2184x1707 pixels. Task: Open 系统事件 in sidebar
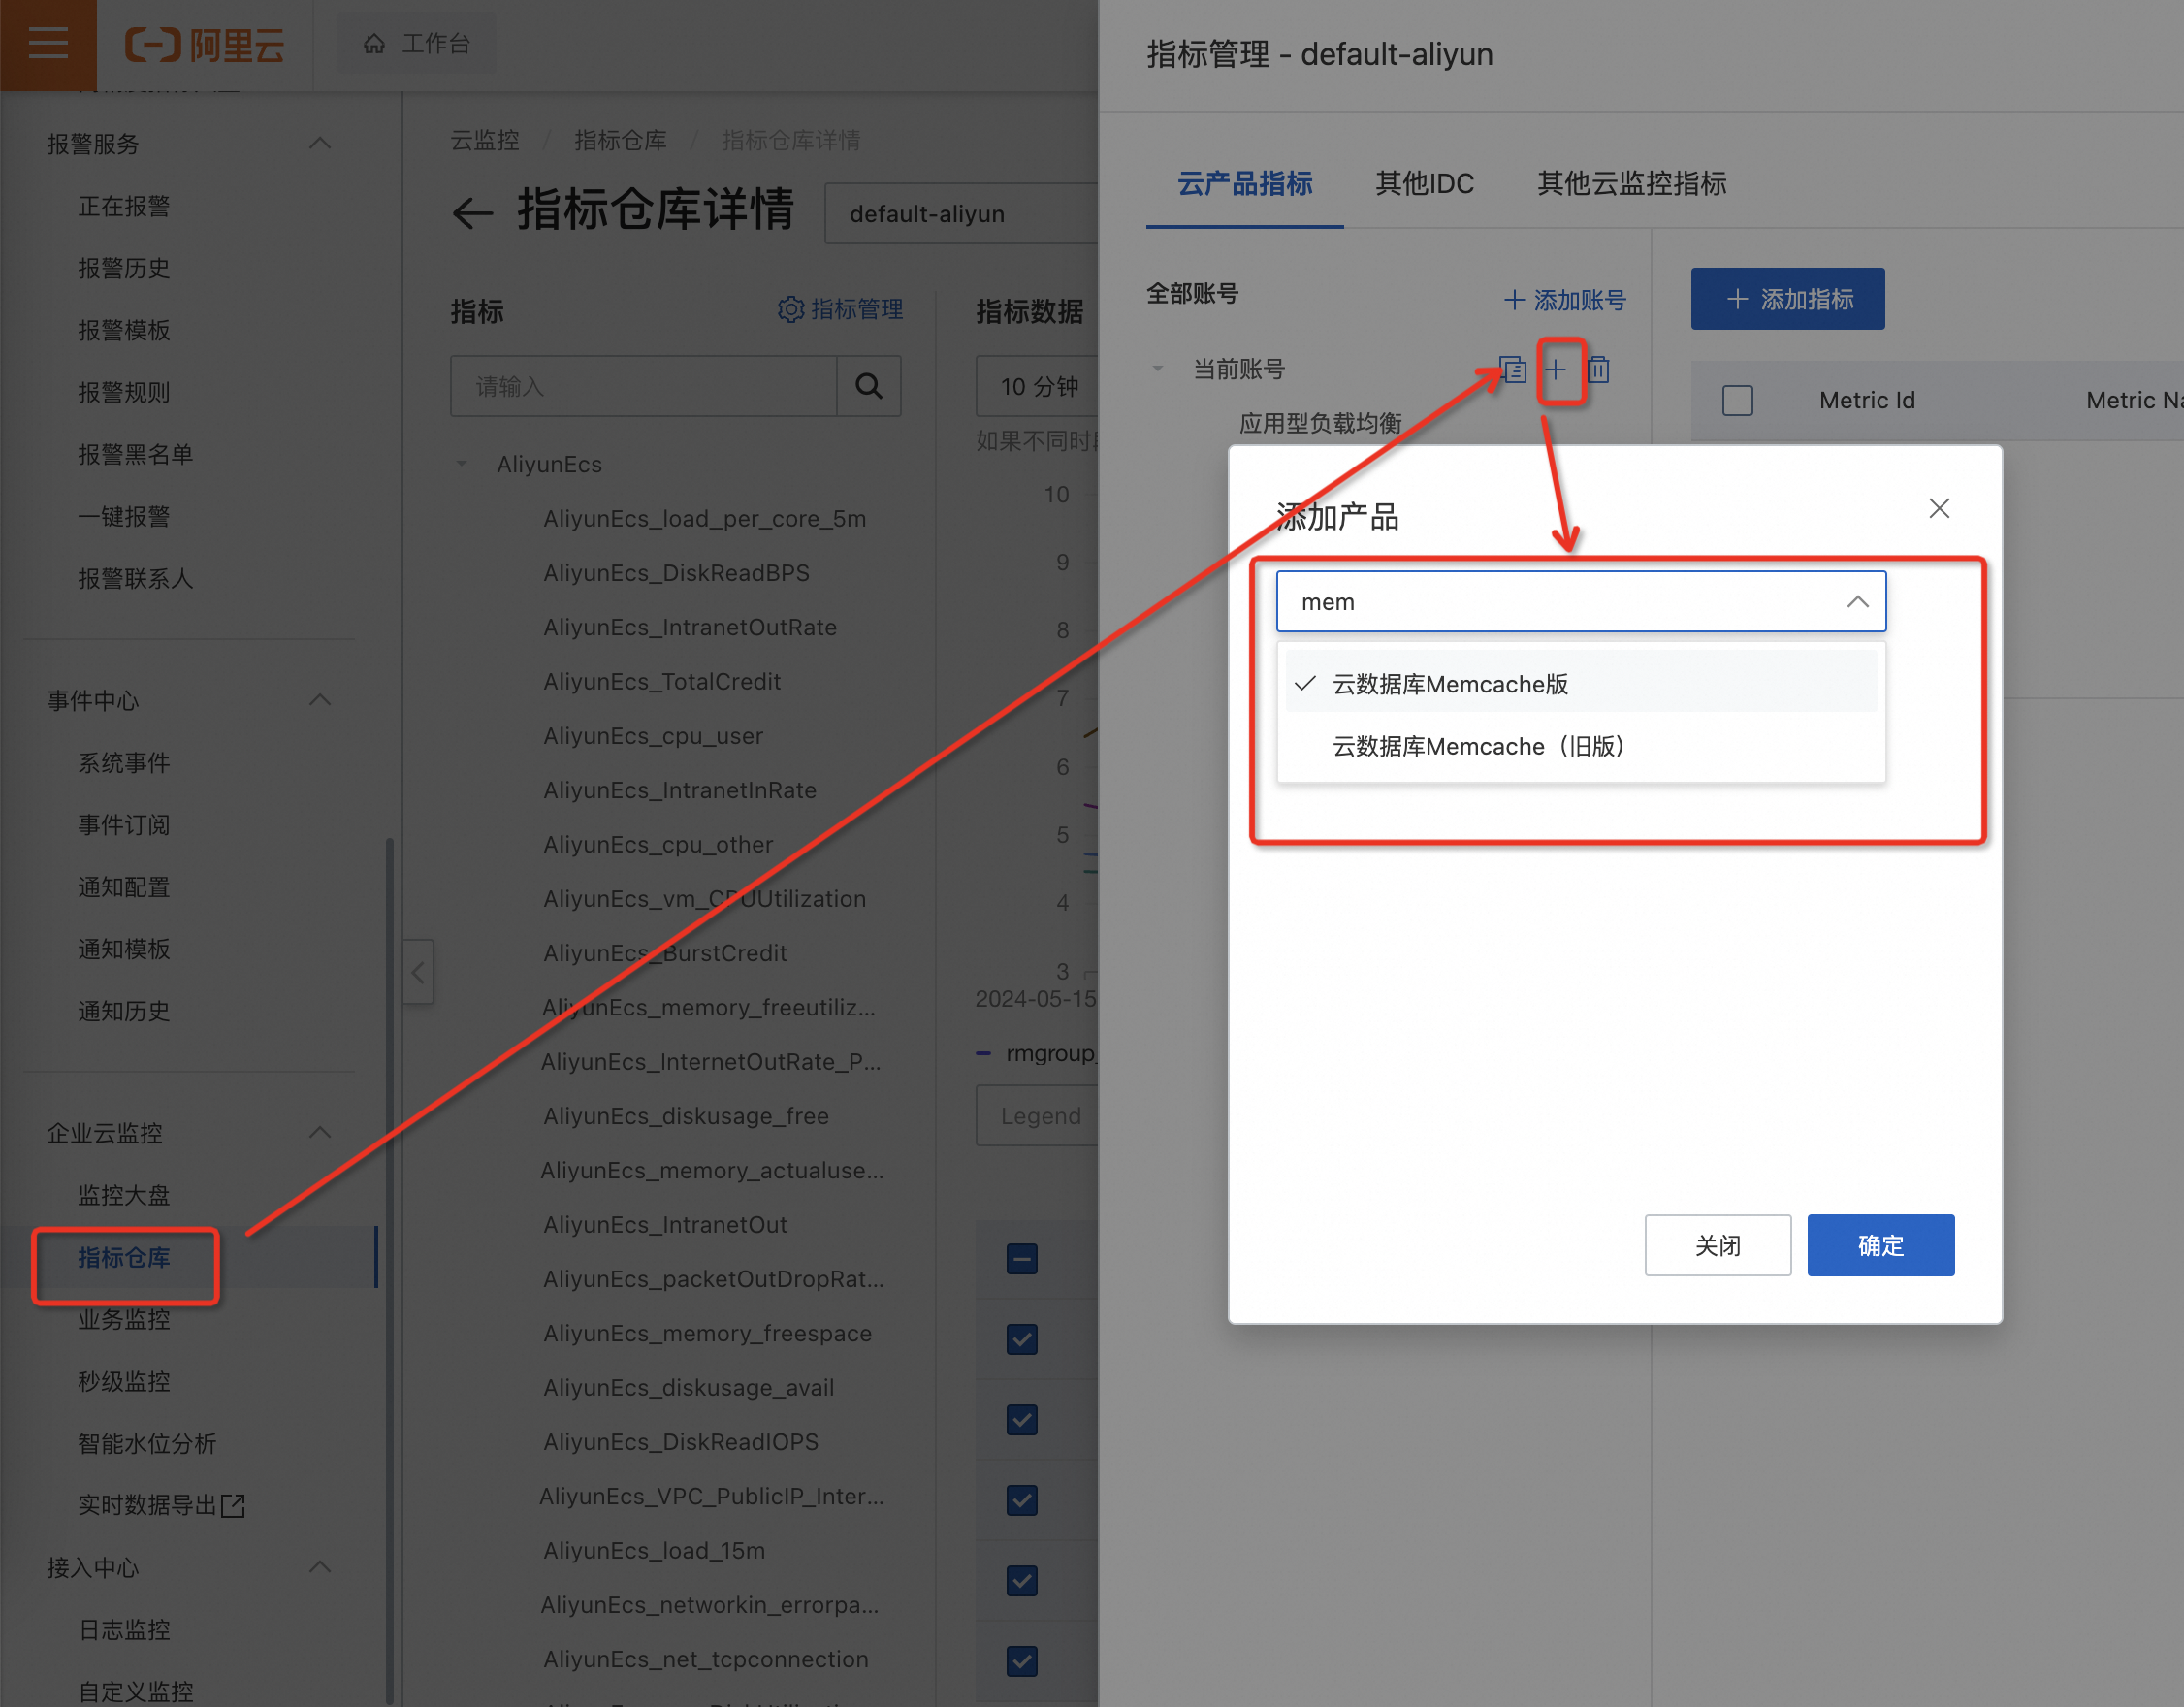(x=124, y=762)
